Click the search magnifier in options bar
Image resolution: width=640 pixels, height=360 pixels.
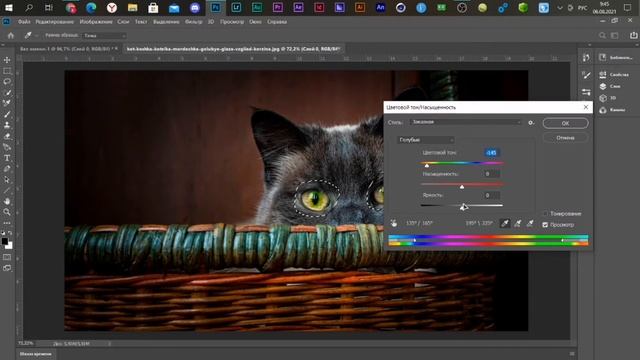tap(602, 36)
